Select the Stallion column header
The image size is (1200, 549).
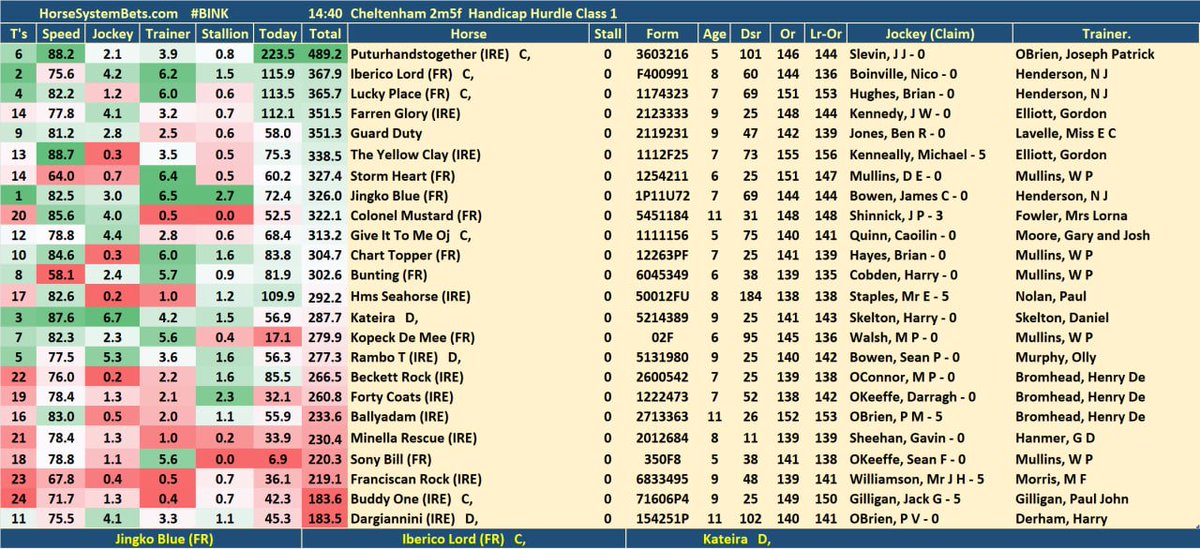(x=226, y=33)
